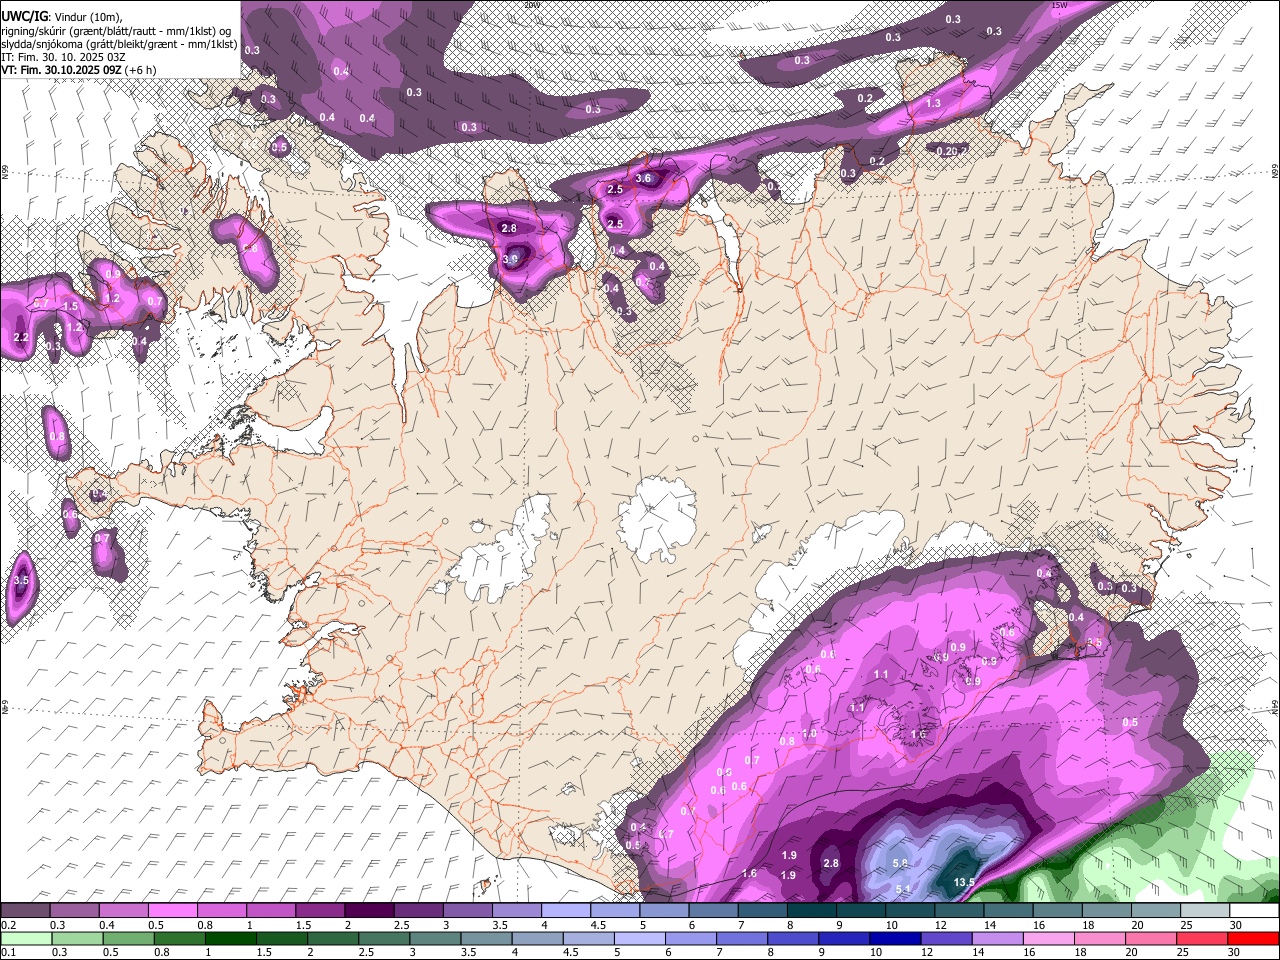Click the 15W longitude label
Screen dimensions: 1280x960
(1059, 5)
